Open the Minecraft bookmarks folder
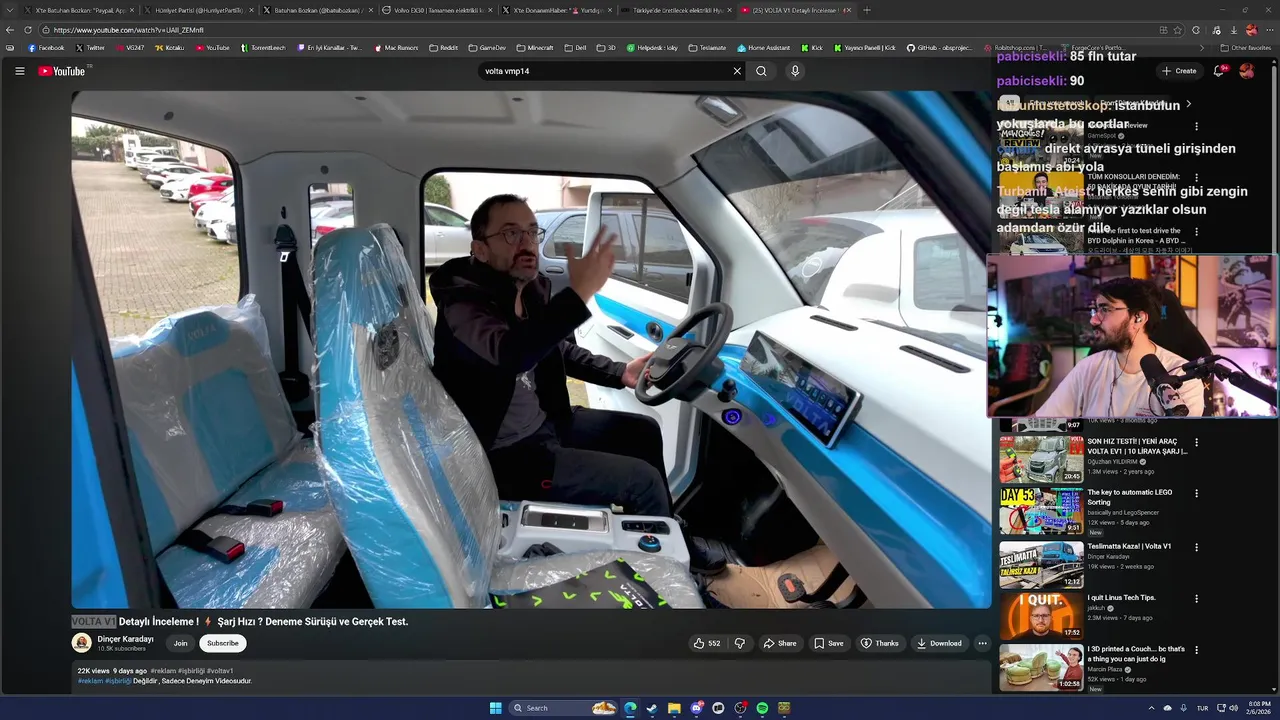 click(535, 47)
